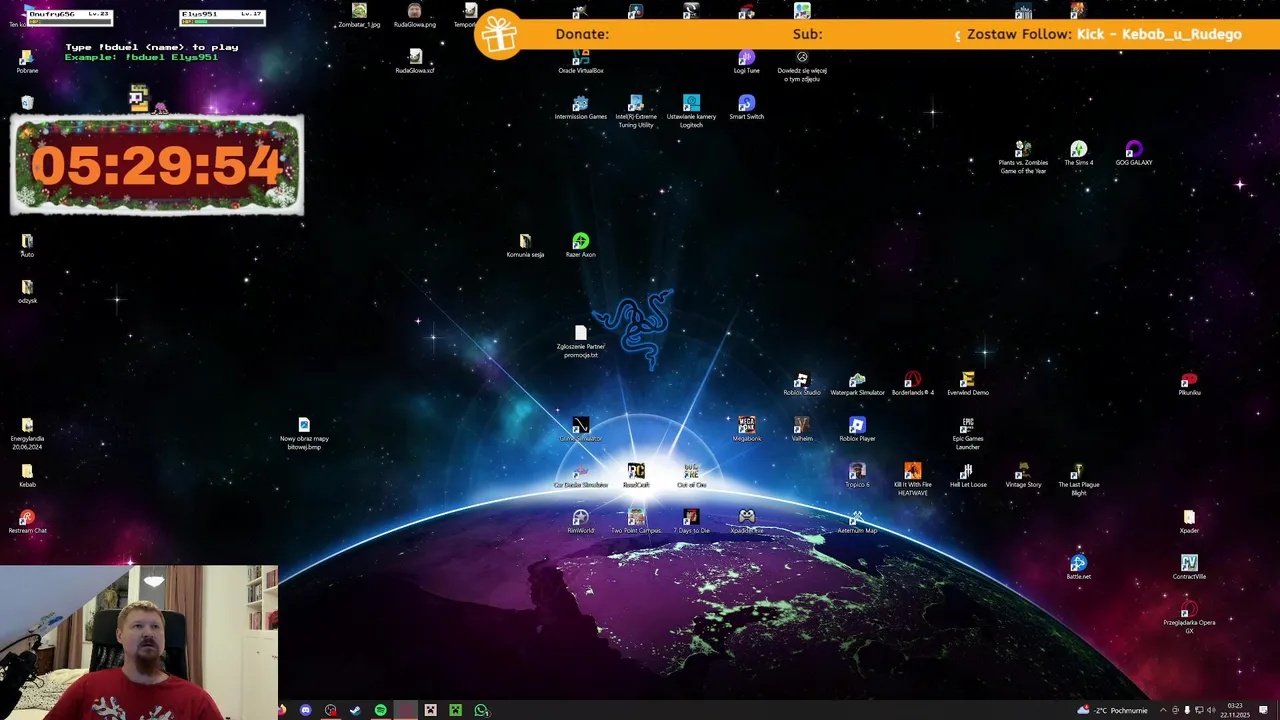
Task: Select the Xpadder file on right side
Action: (1189, 522)
